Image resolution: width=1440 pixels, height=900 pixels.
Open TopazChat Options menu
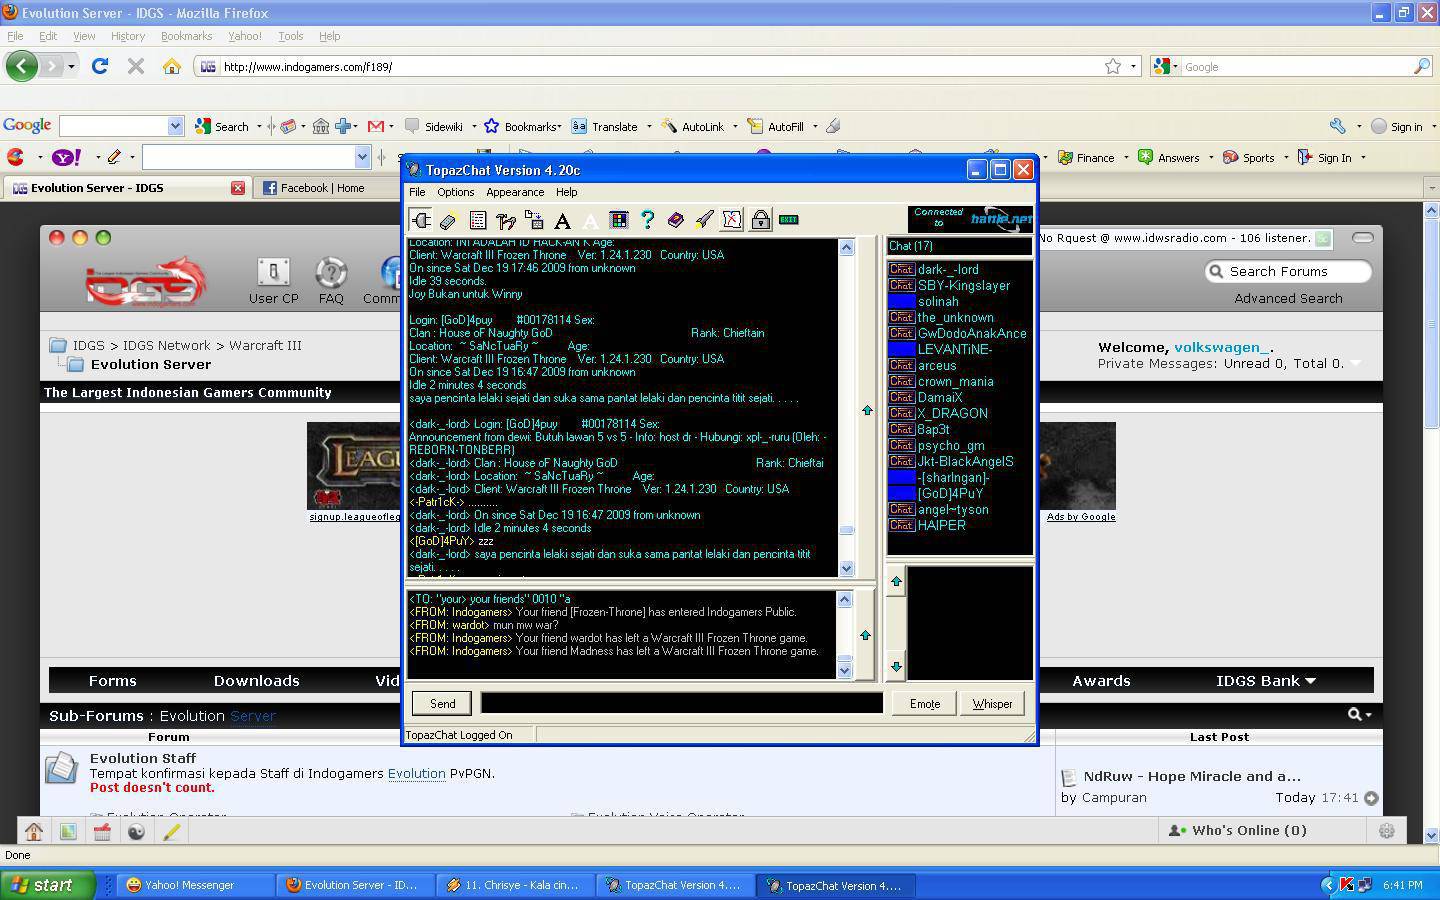coord(455,192)
